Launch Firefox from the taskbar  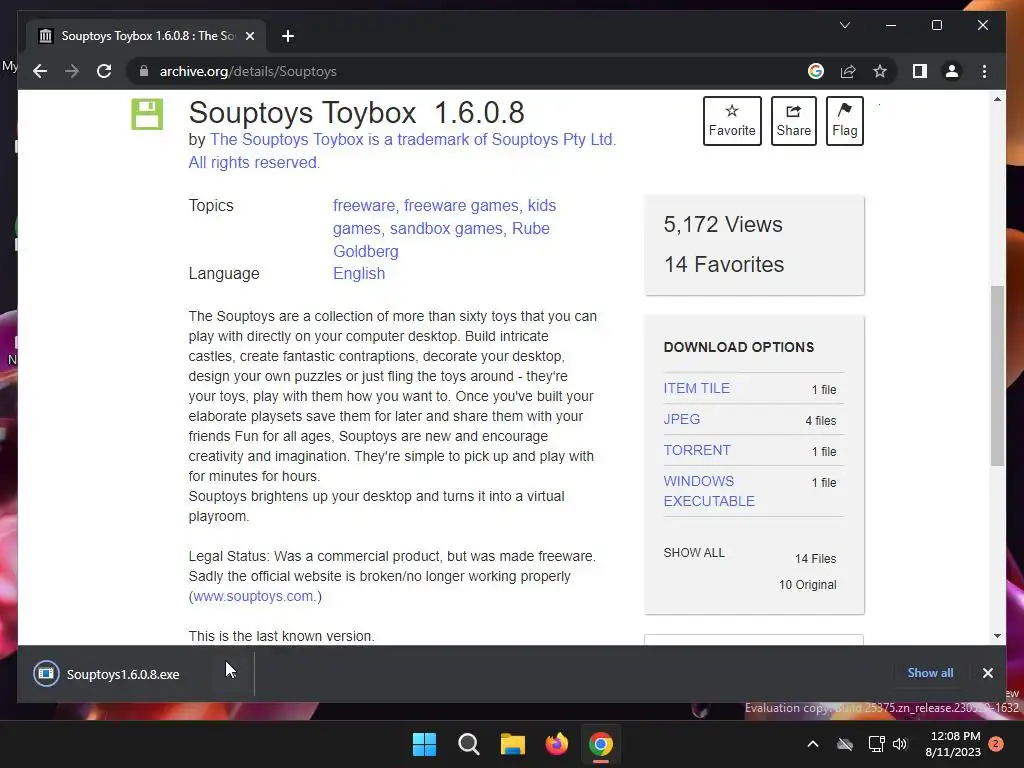pyautogui.click(x=556, y=744)
